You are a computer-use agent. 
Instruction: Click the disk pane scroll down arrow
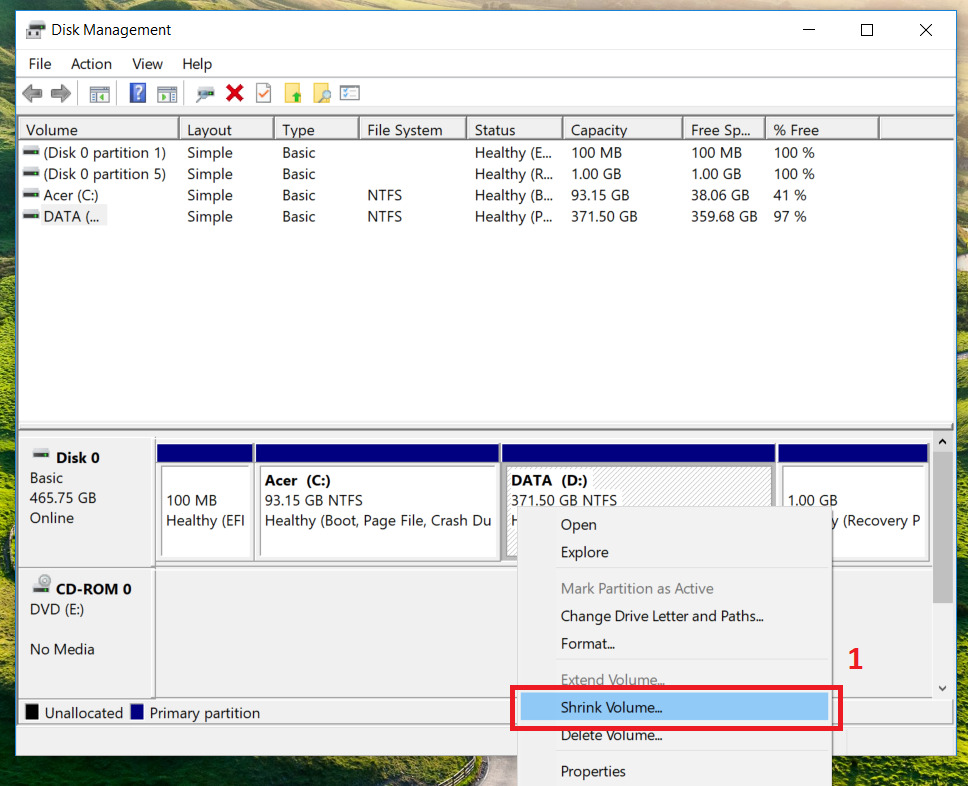point(942,688)
